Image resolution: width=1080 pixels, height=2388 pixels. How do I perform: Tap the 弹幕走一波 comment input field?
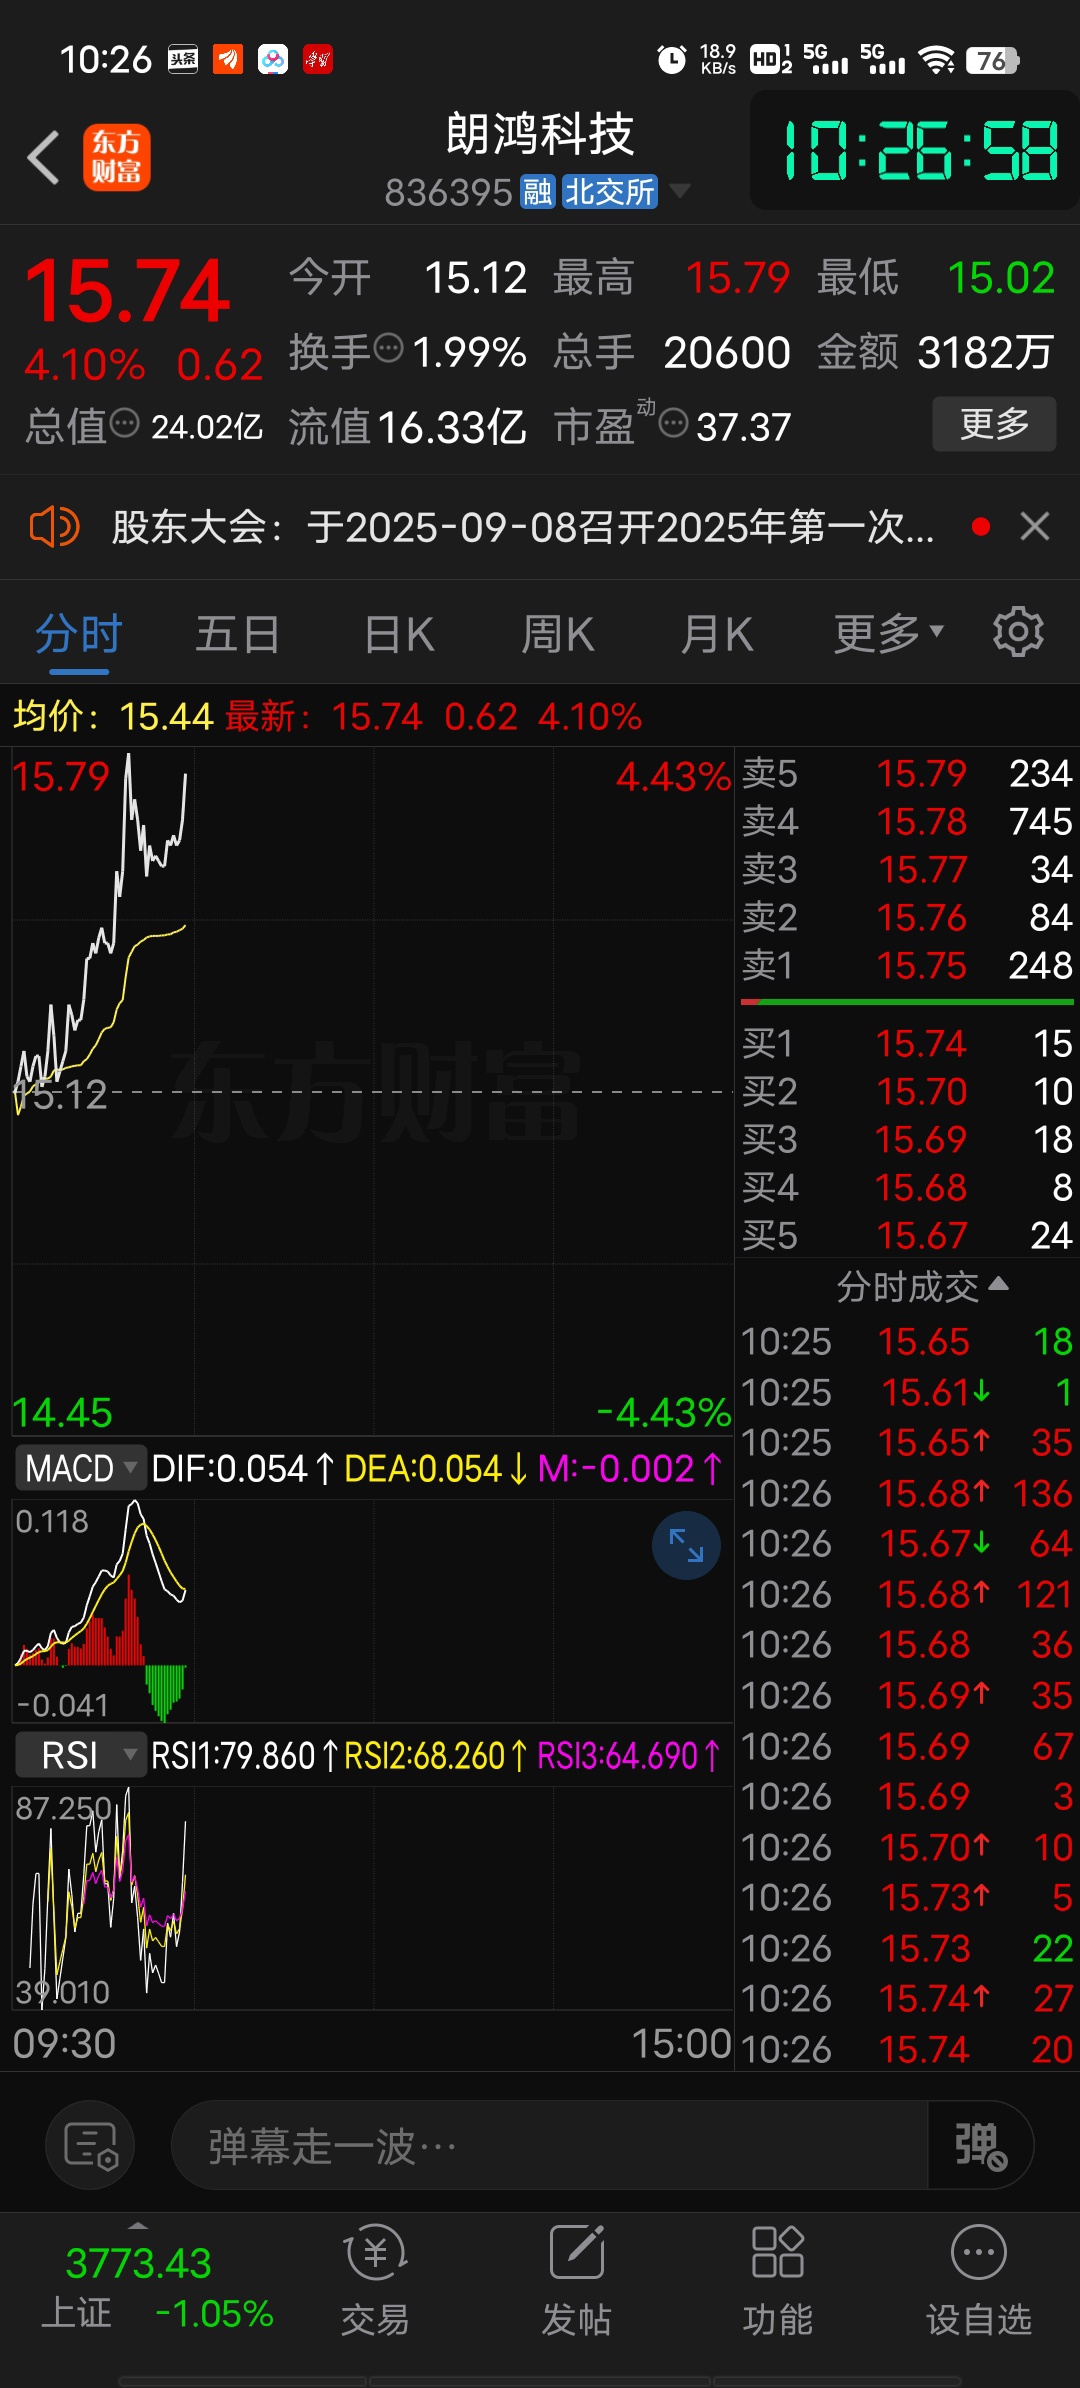pos(550,2146)
